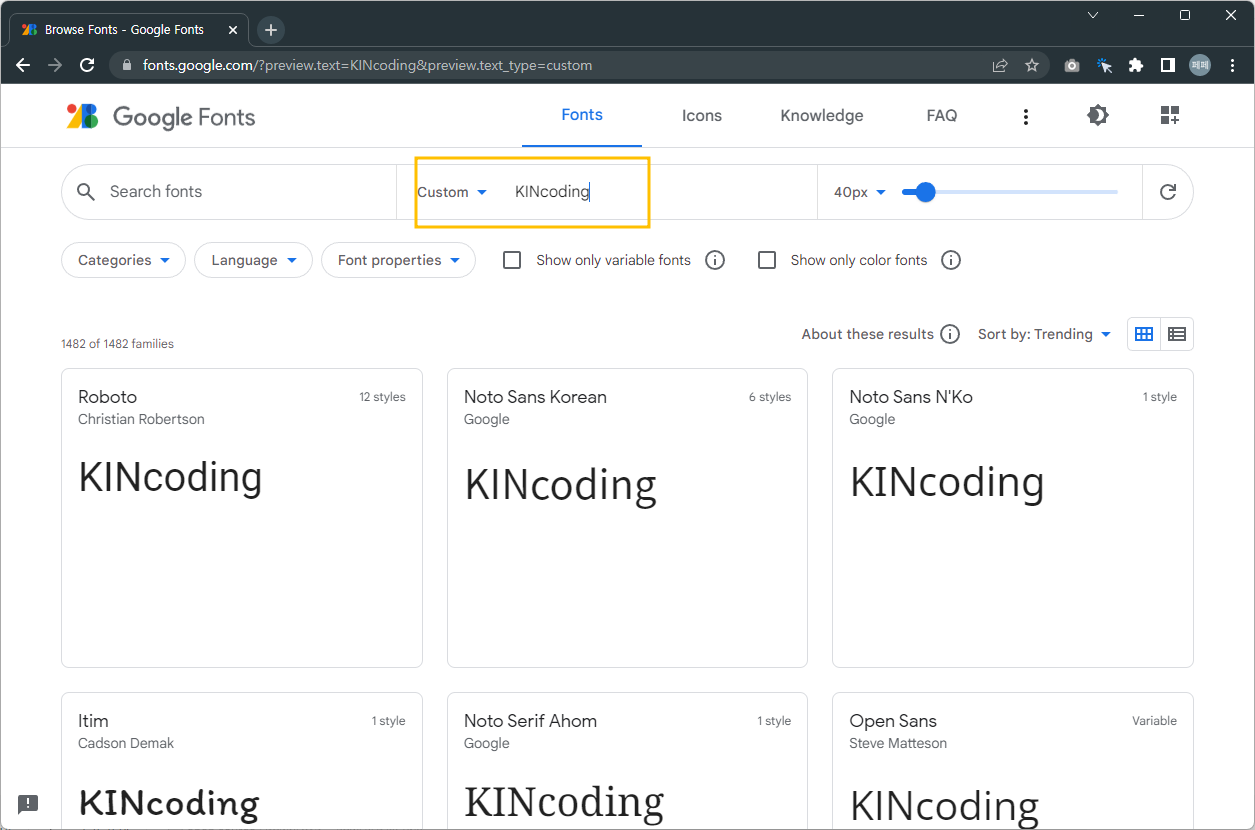Open Chrome tab search chevron
The width and height of the screenshot is (1255, 830).
coord(1093,15)
